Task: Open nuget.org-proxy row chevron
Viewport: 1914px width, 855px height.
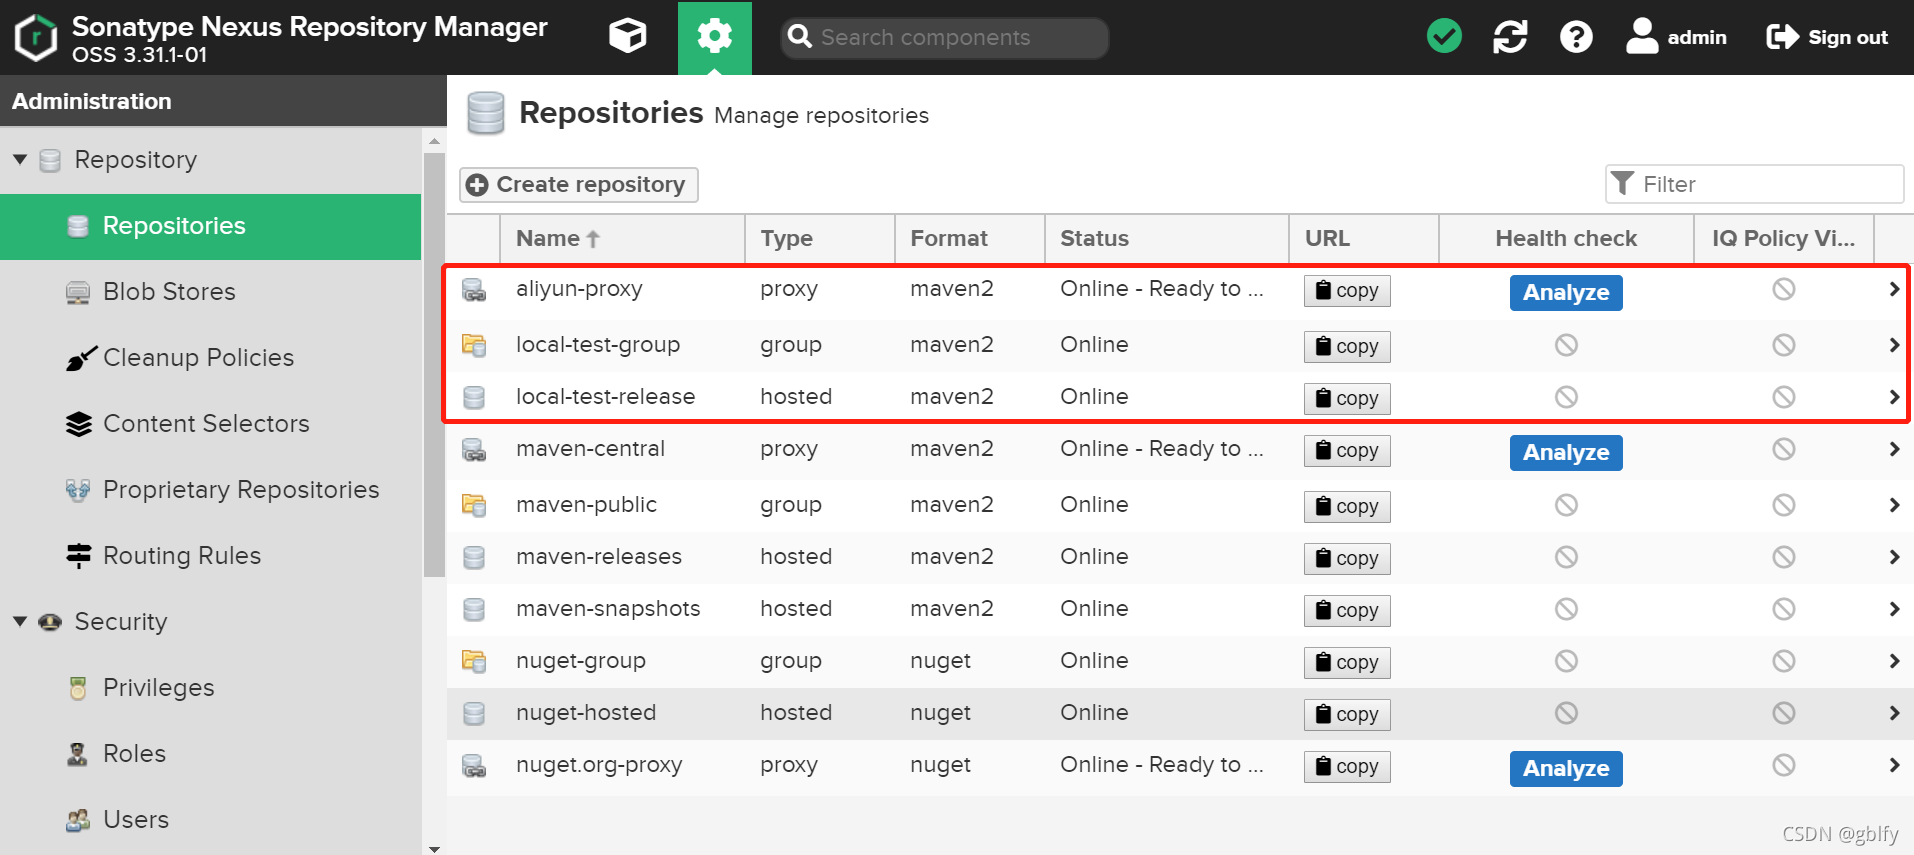Action: (x=1894, y=765)
